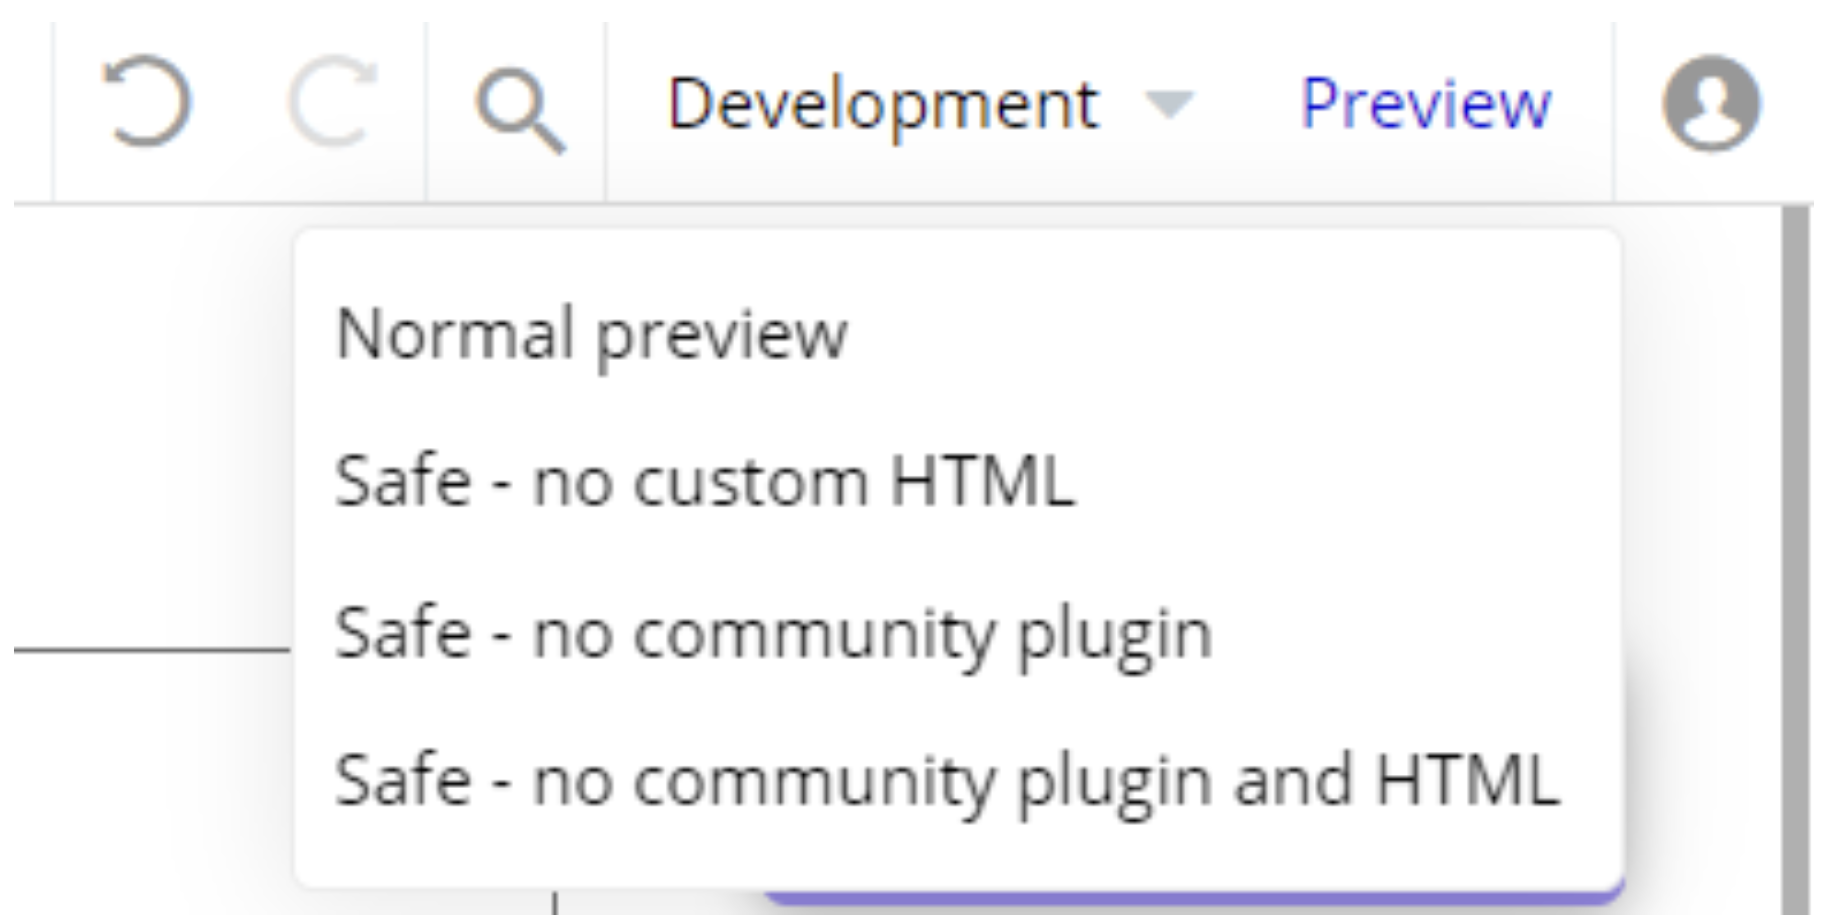
Task: Preview safely without custom HTML
Action: tap(704, 482)
